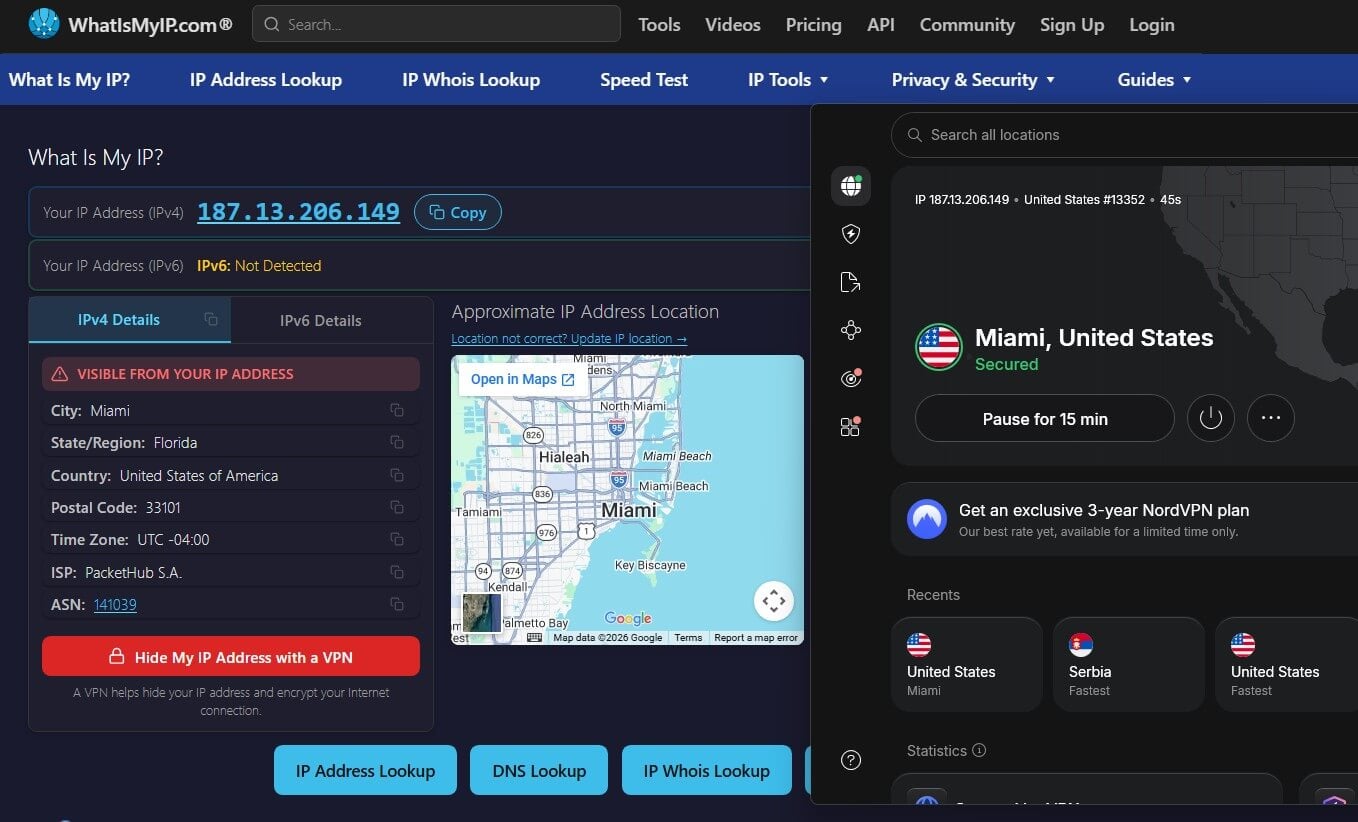Click the WhatIsMyIP.com logo
Screen dimensions: 1358x822
130,24
